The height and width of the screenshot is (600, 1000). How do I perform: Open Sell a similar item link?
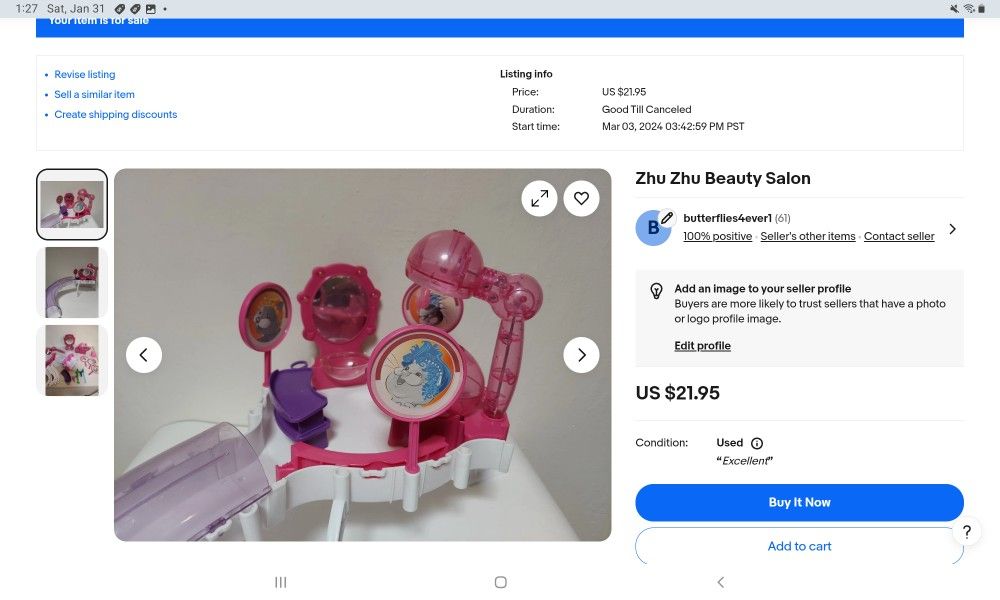[x=94, y=95]
